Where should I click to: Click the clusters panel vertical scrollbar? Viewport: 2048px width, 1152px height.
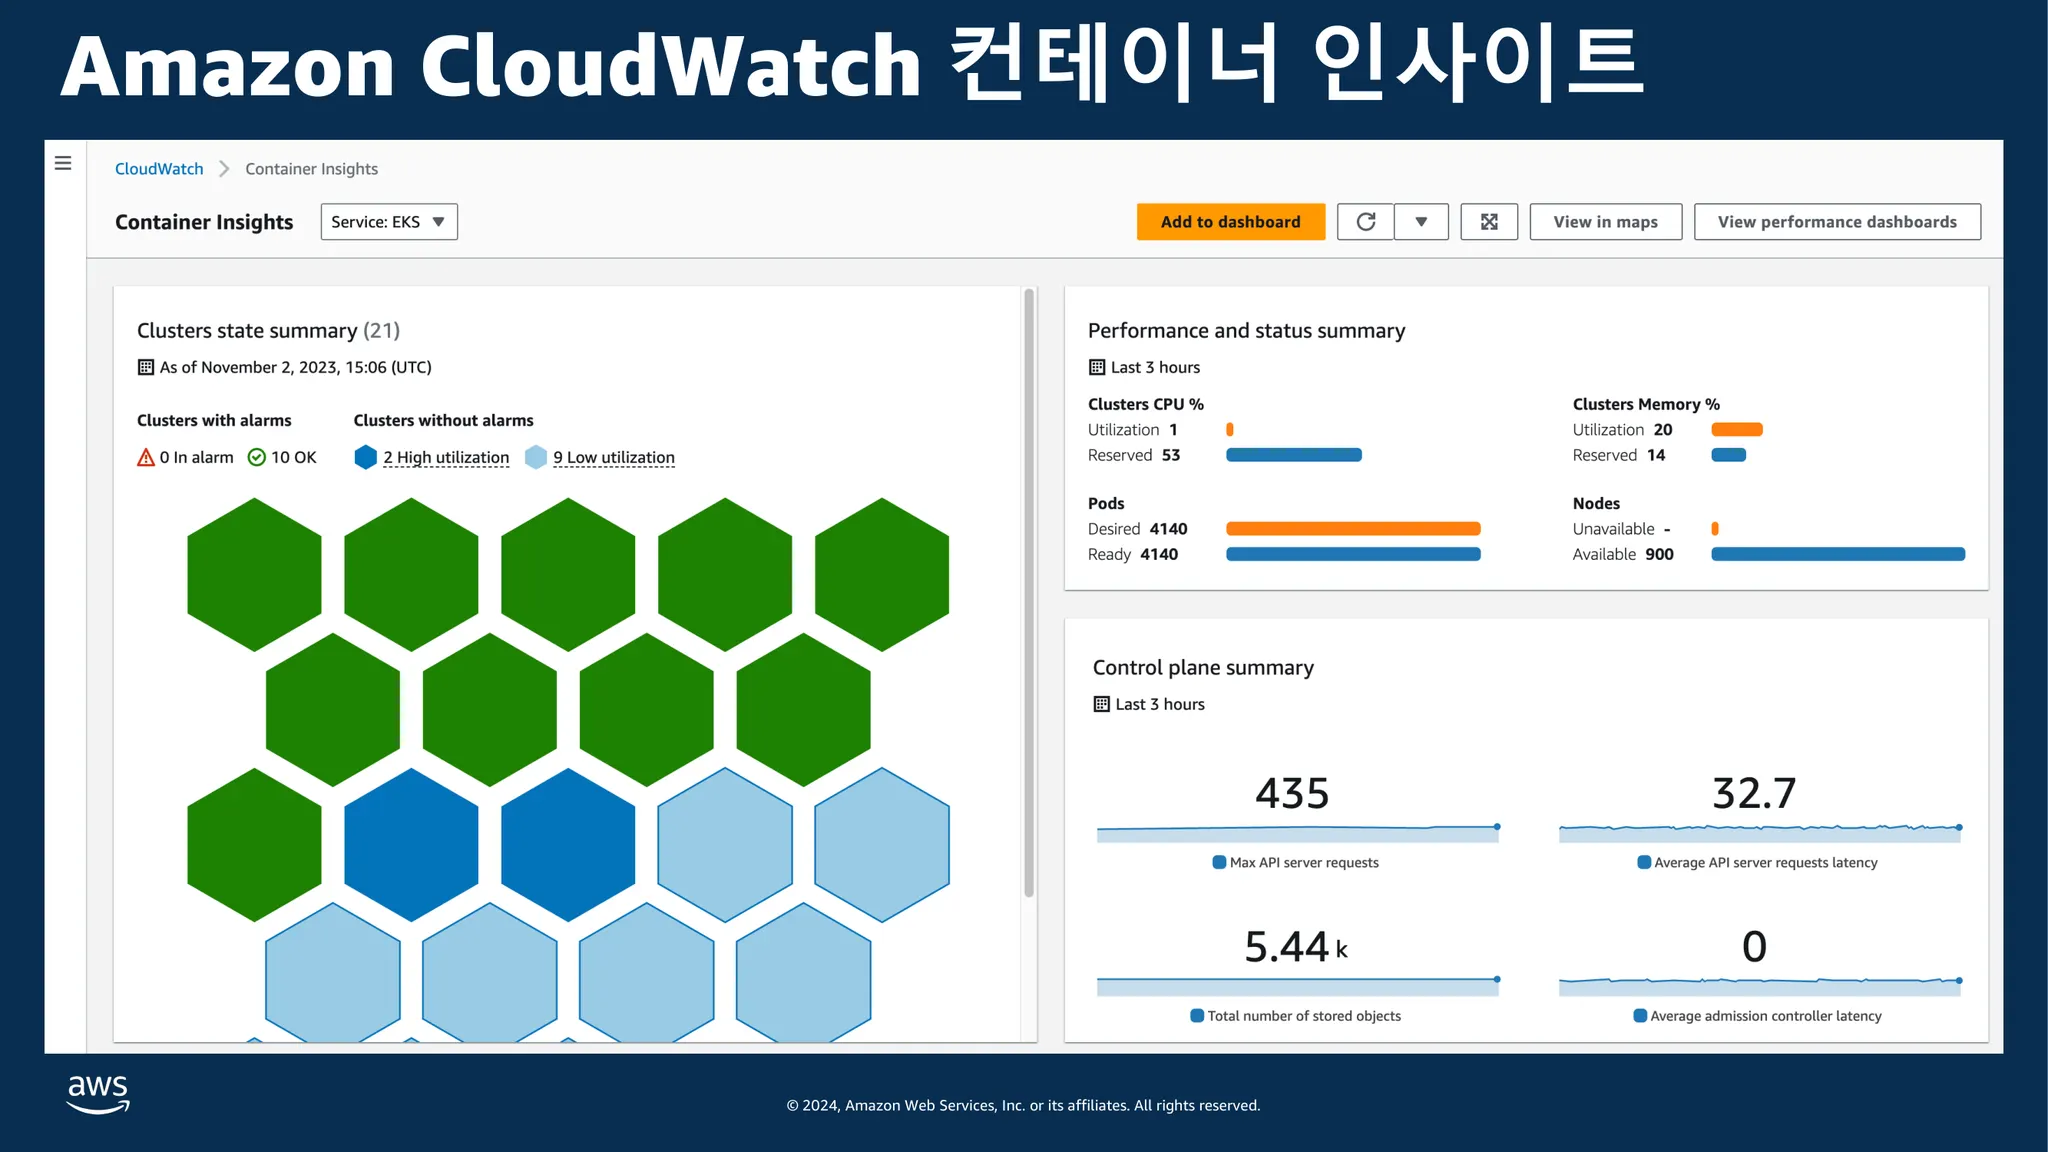[1028, 594]
